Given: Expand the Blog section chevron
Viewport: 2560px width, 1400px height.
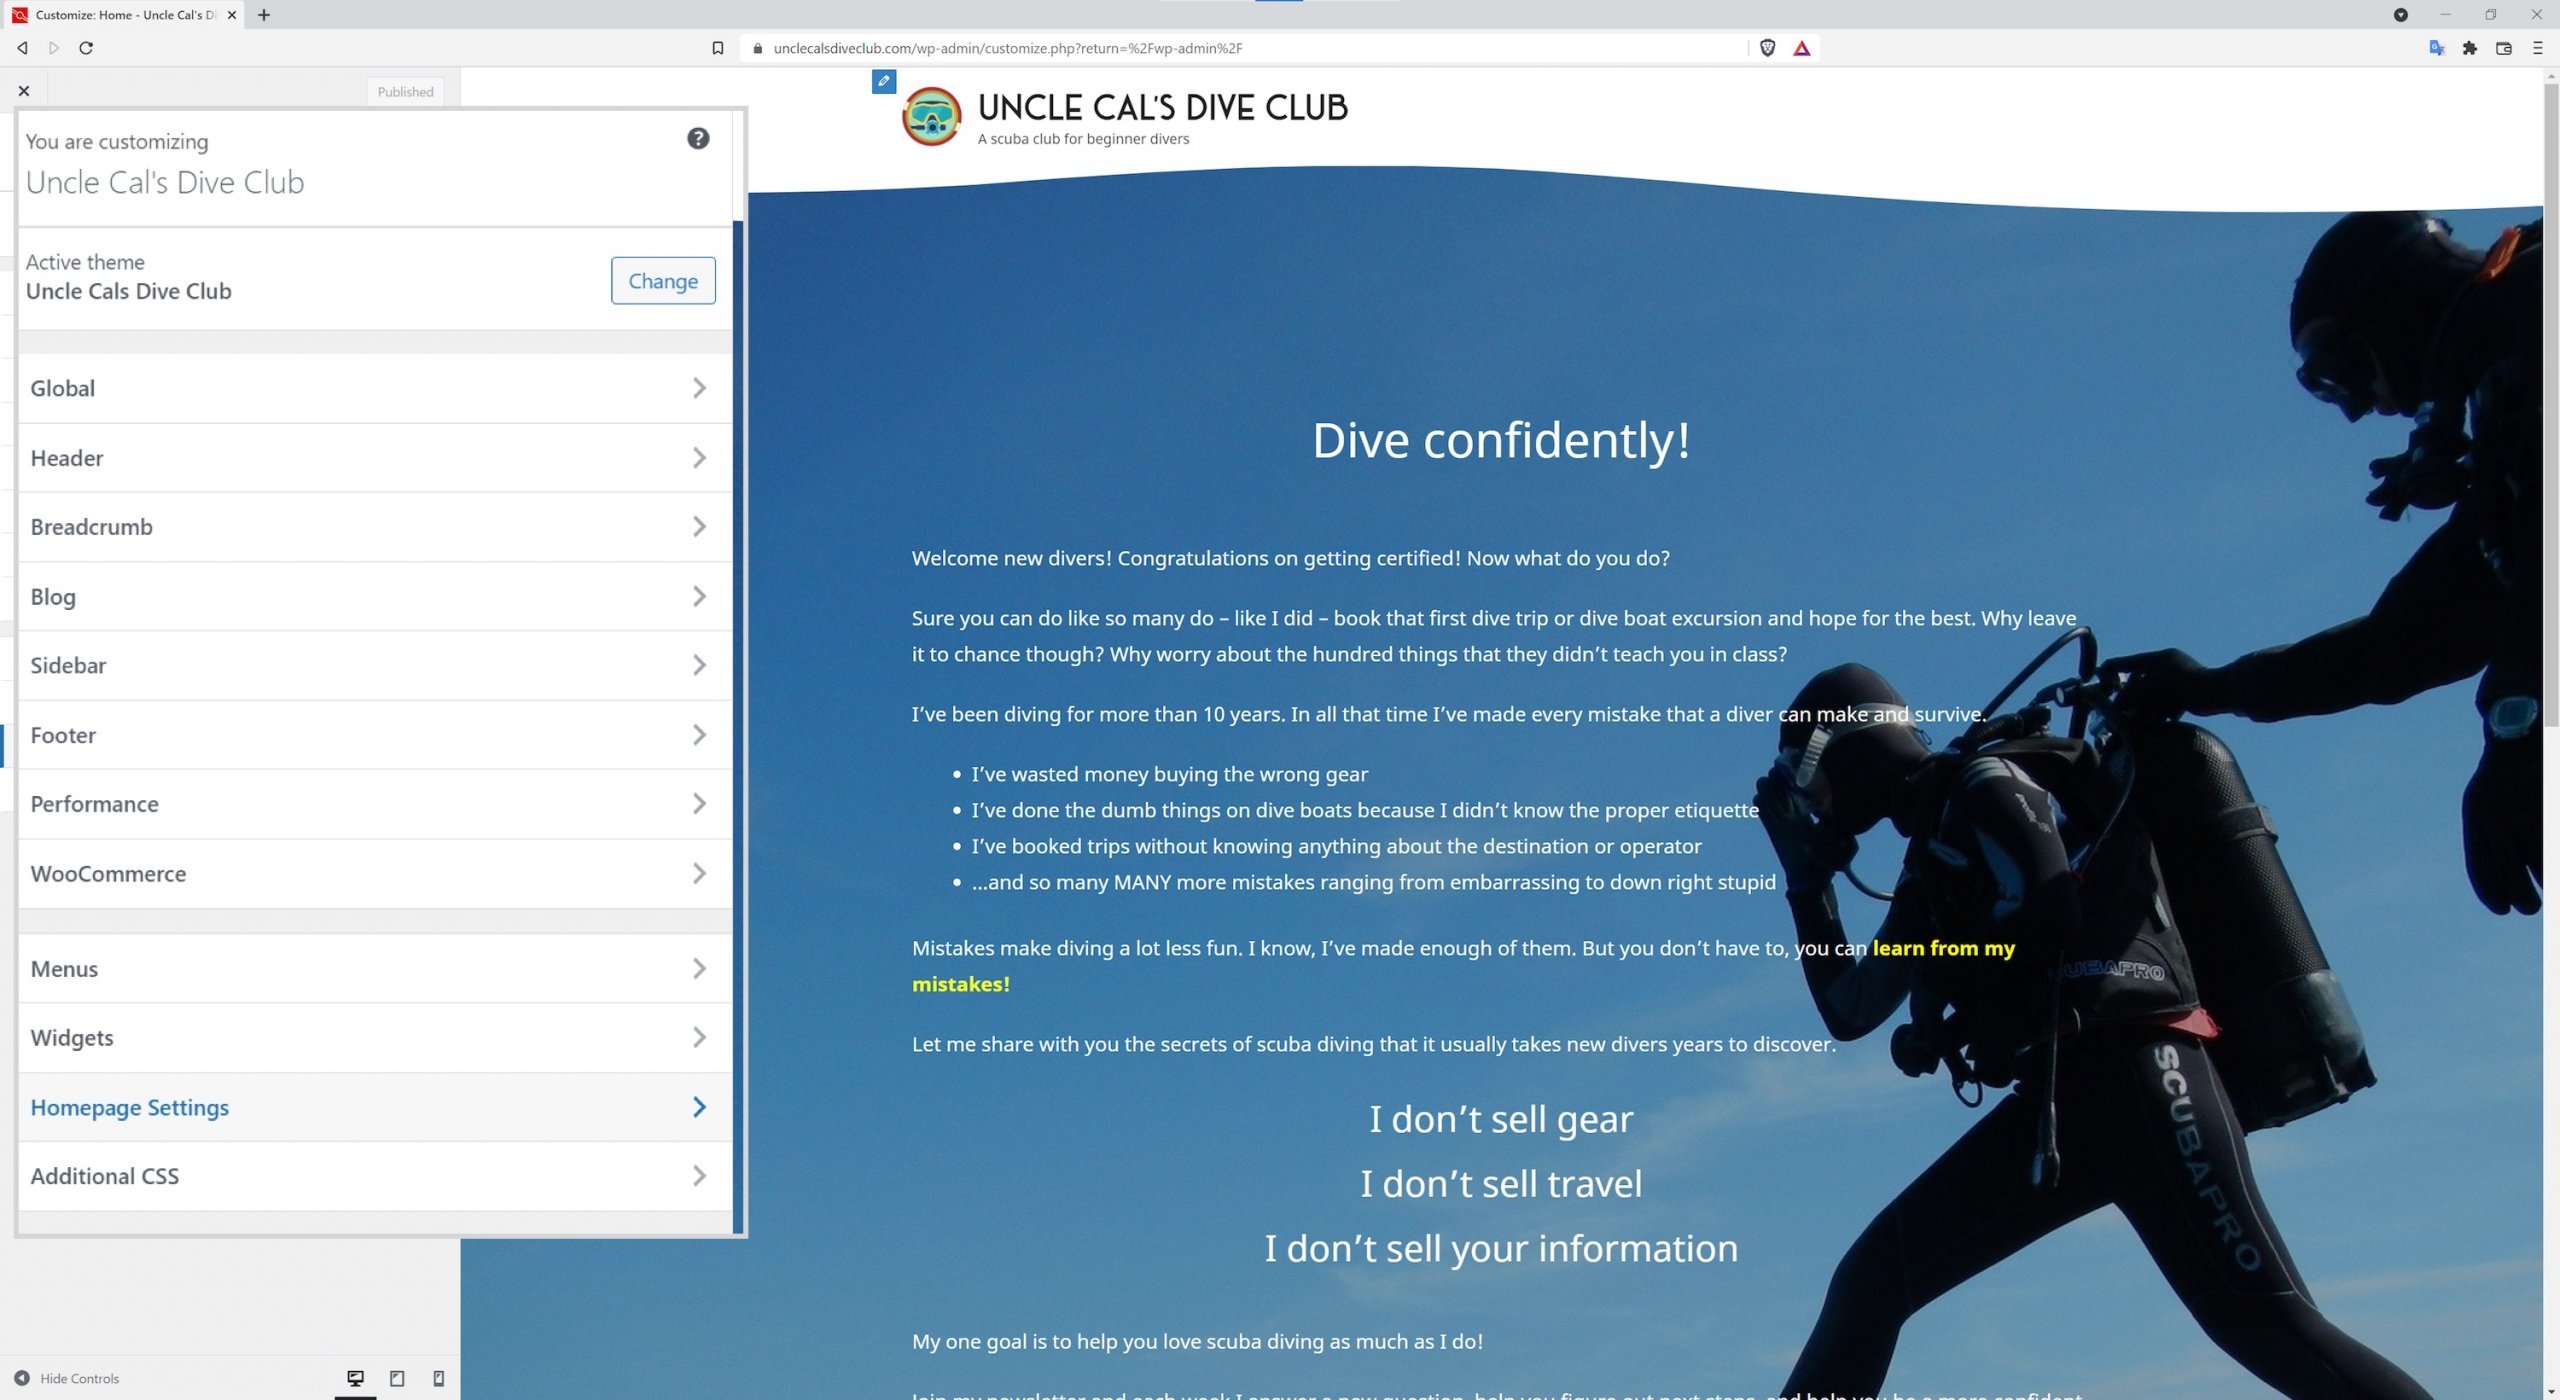Looking at the screenshot, I should click(699, 596).
